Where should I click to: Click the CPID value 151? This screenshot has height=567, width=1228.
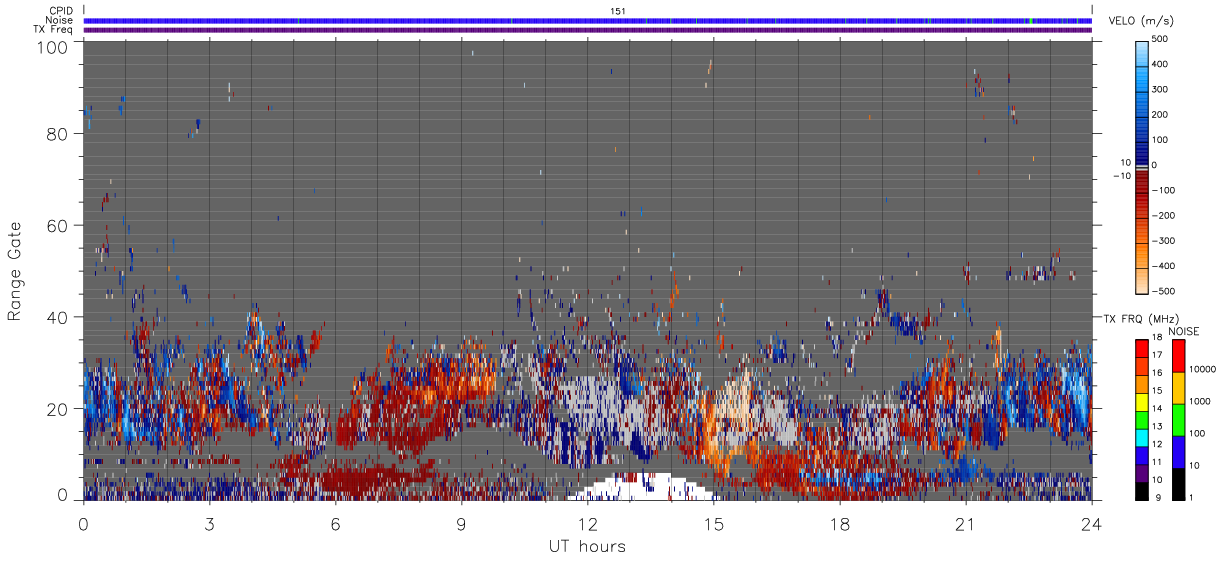618,11
